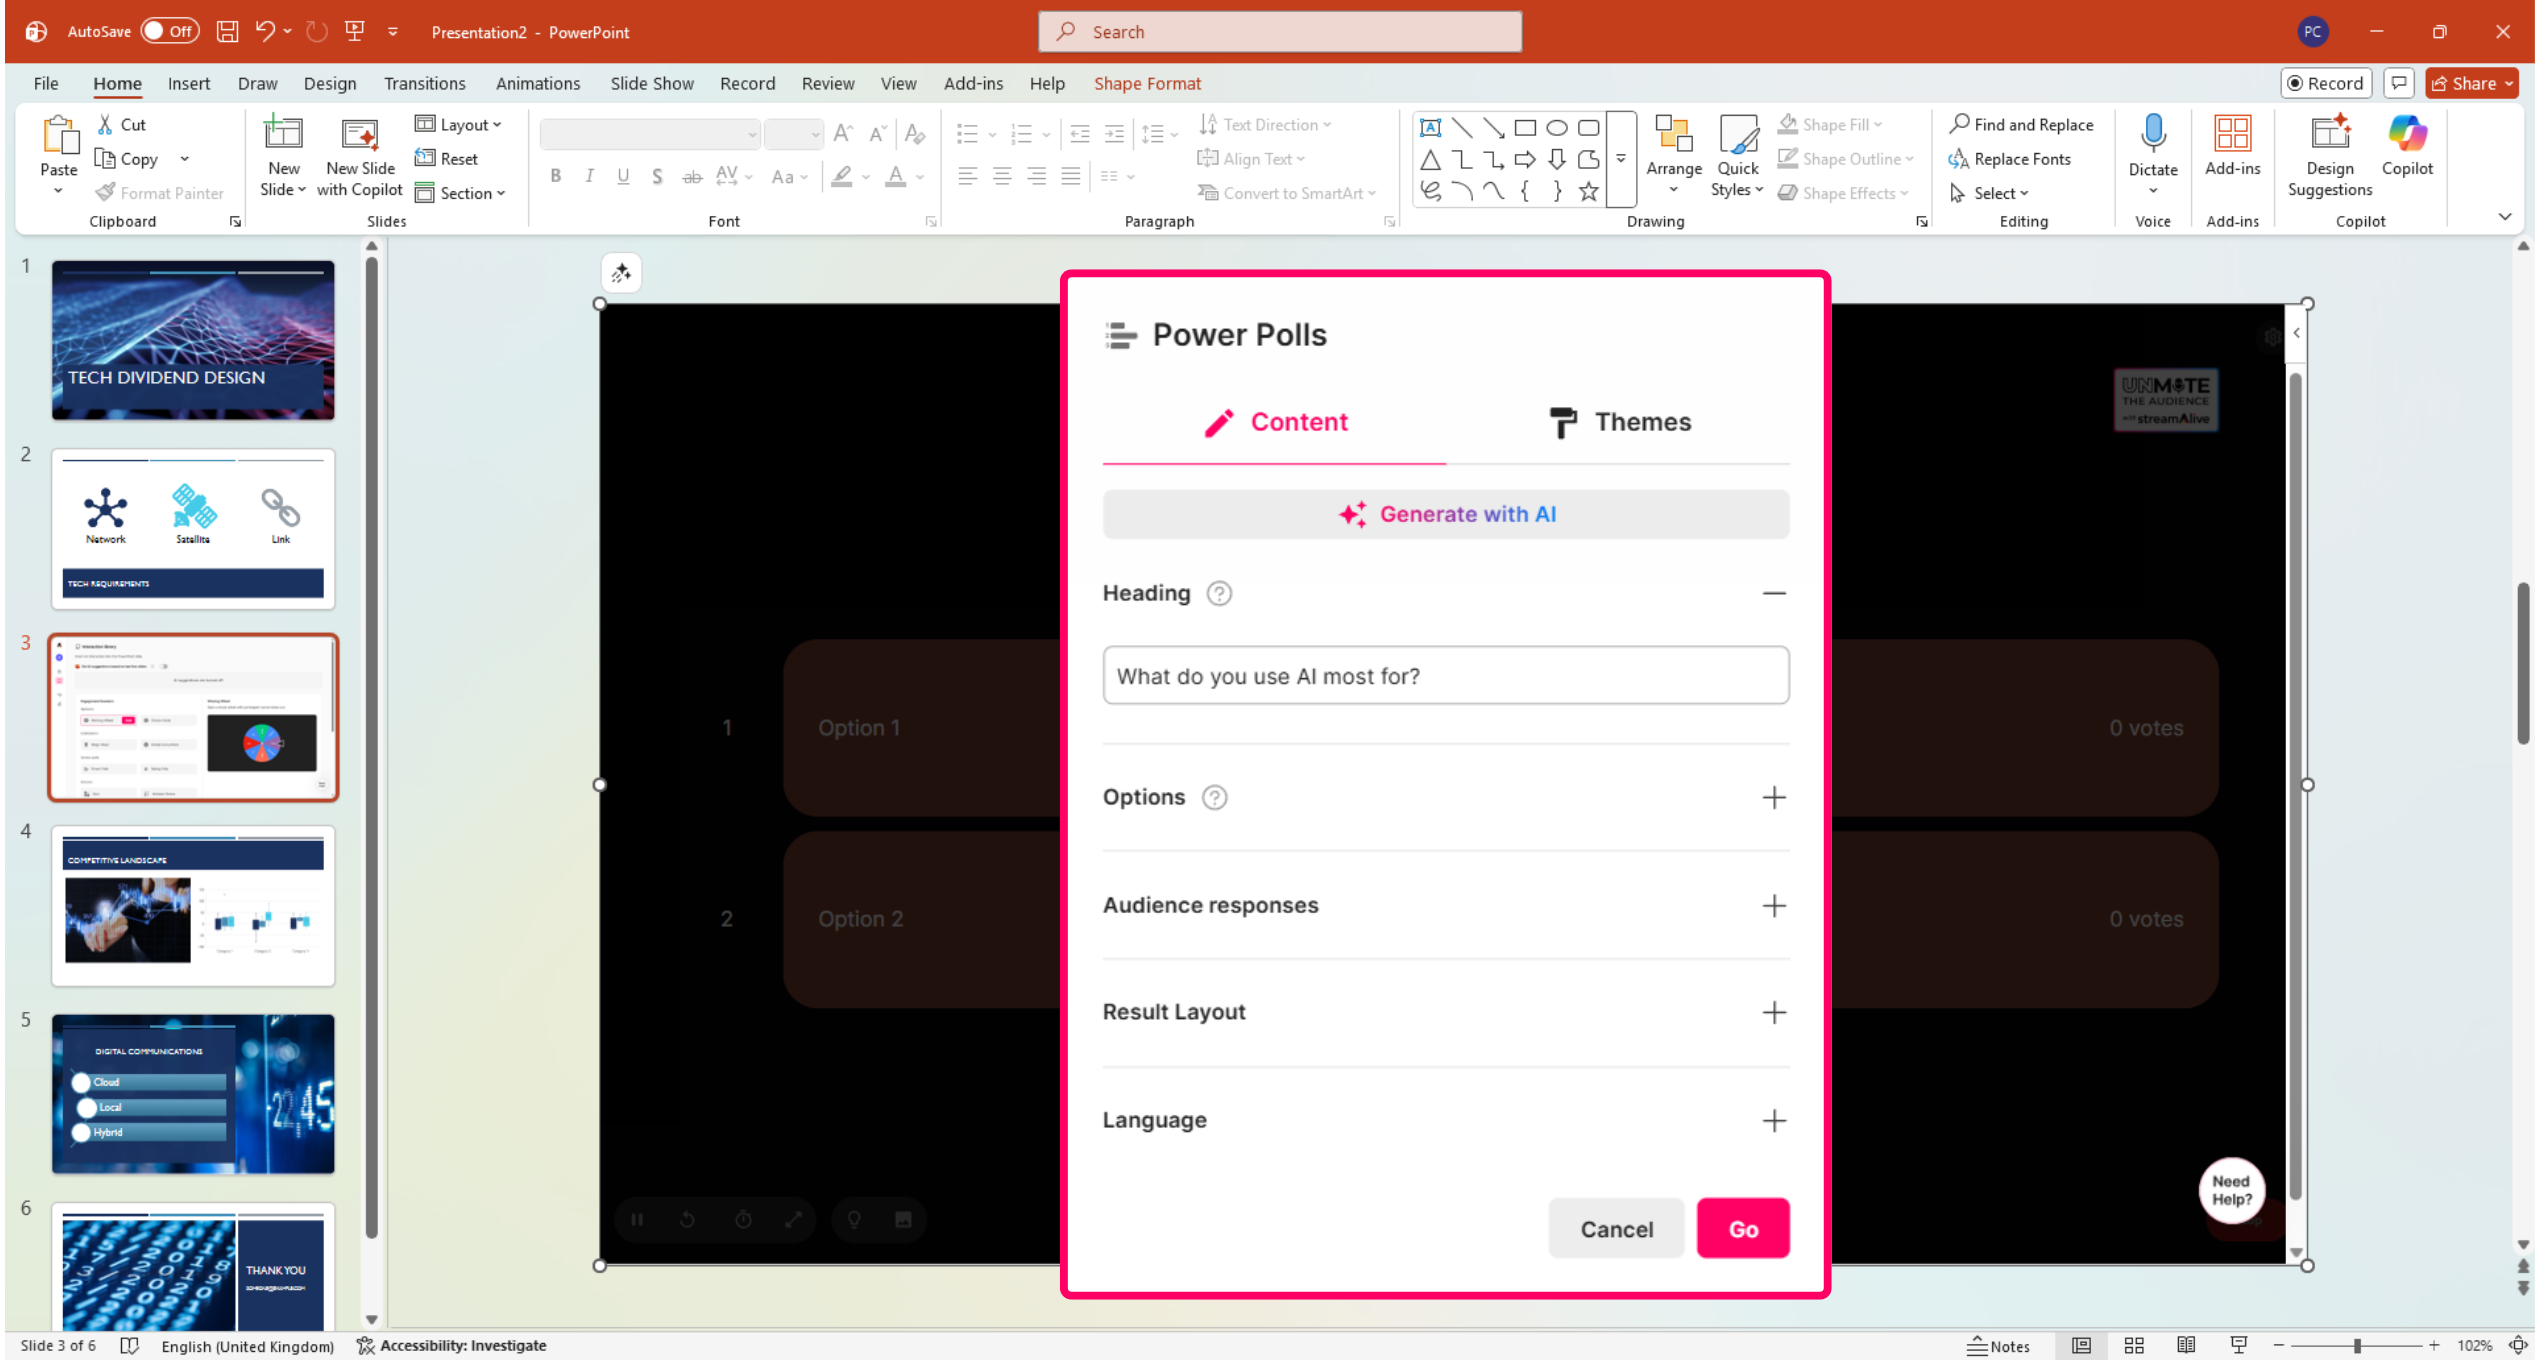Toggle the Notes pane in status bar

tap(1999, 1346)
